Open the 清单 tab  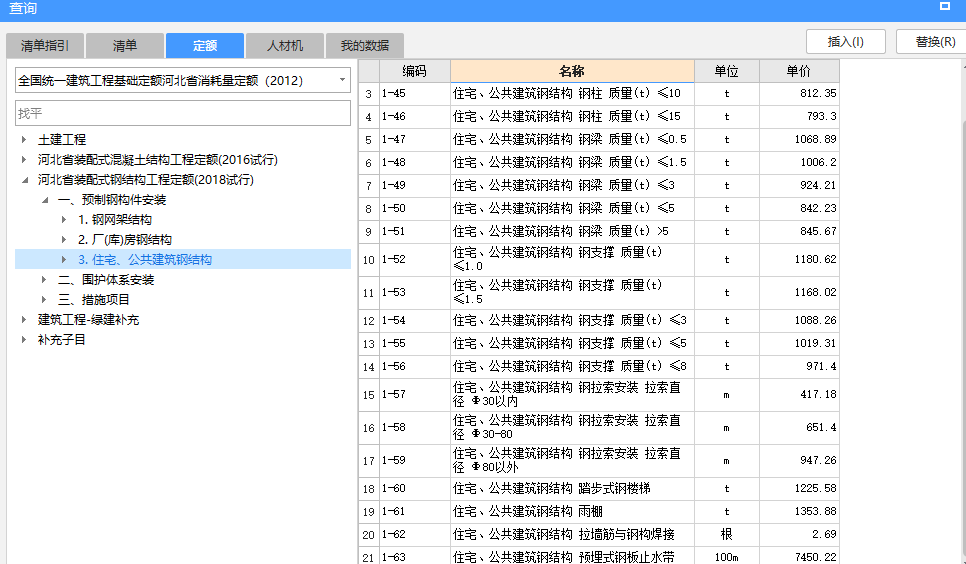point(125,46)
